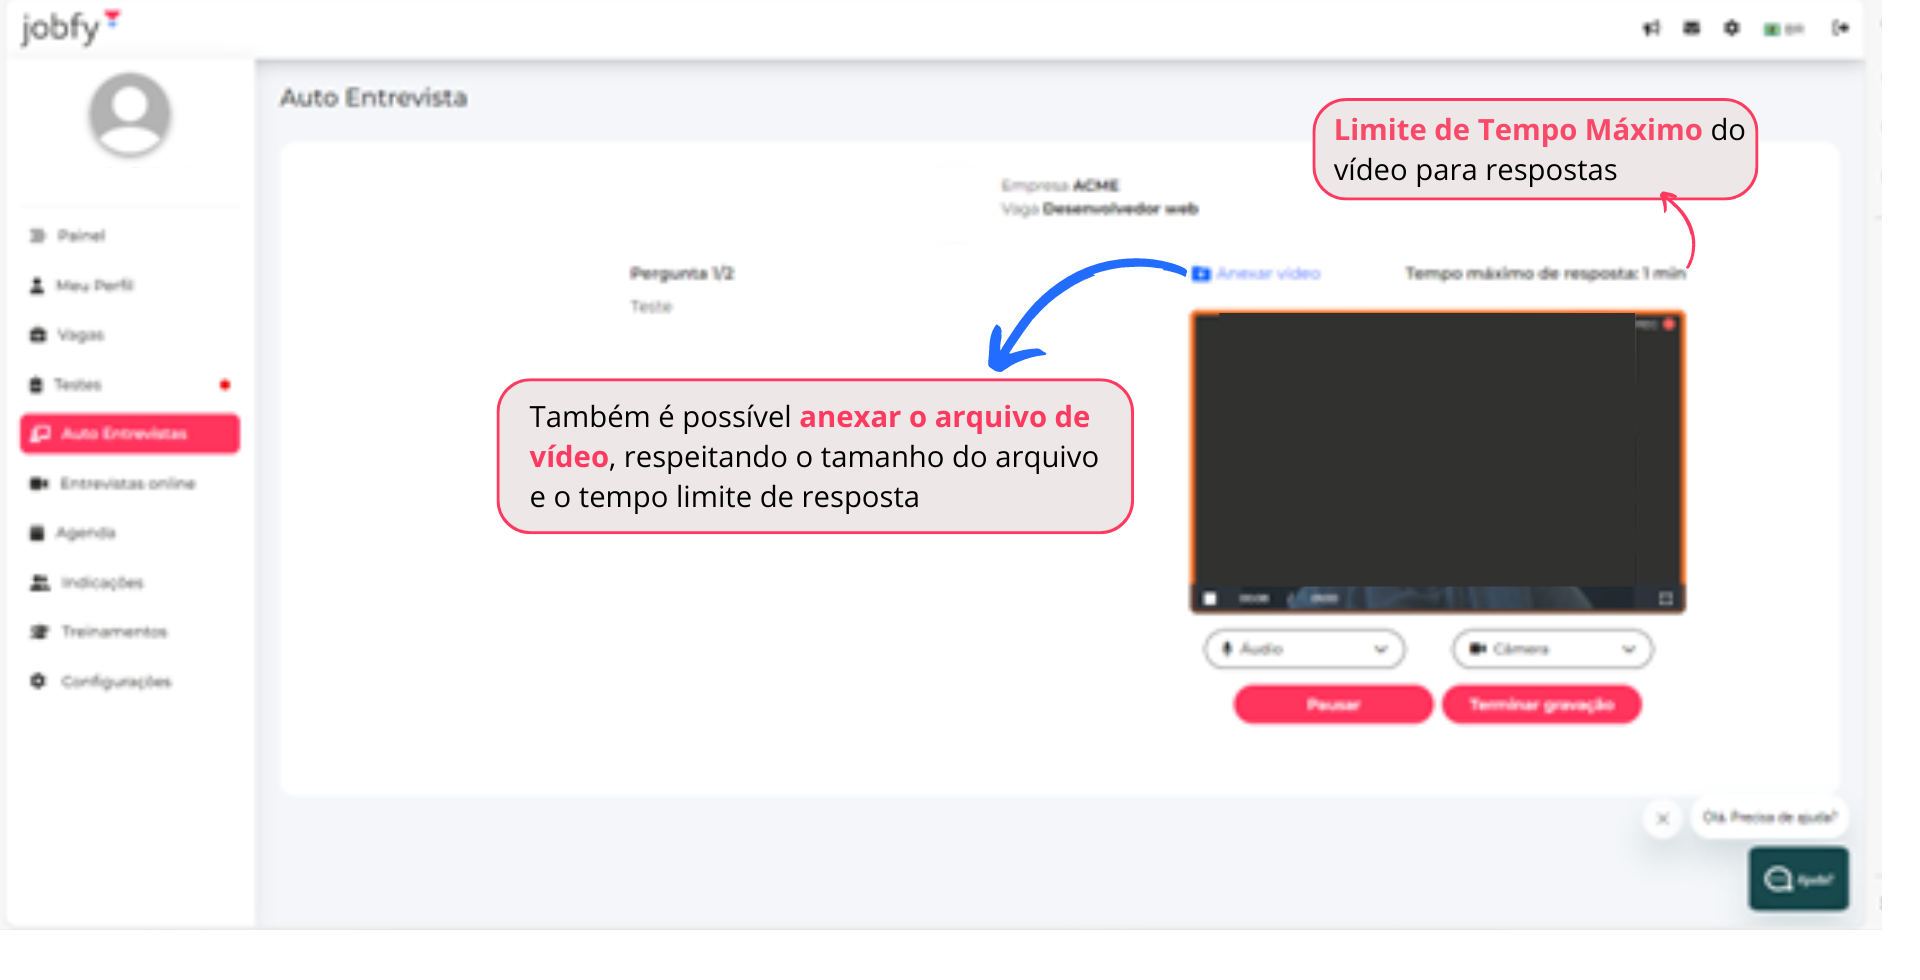This screenshot has width=1920, height=980.
Task: Open the Áudio input dropdown
Action: pyautogui.click(x=1303, y=648)
